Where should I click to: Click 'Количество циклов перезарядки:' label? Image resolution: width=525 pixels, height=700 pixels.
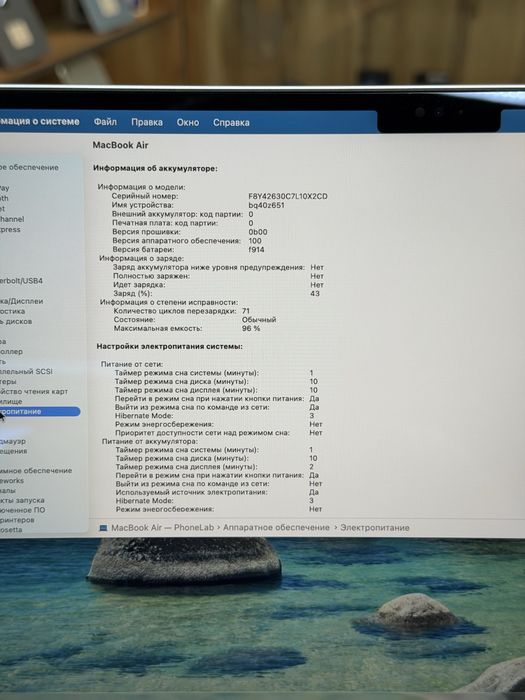(175, 311)
